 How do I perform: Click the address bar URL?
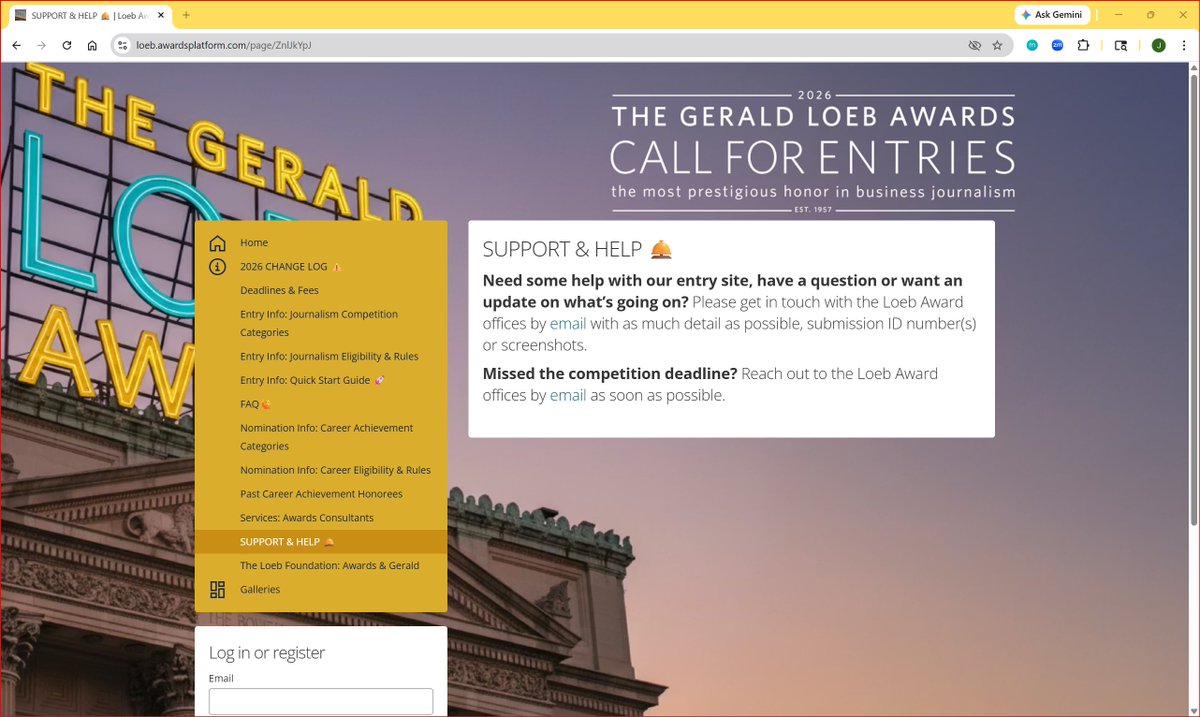click(224, 45)
